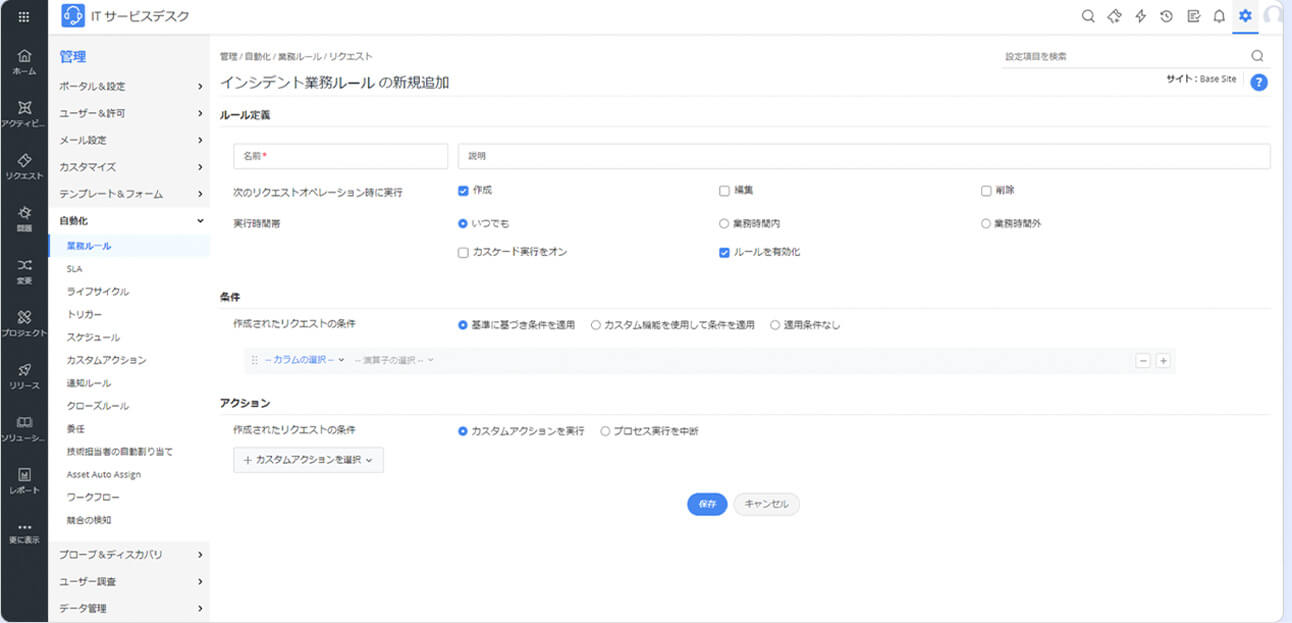Expand the ポータル&設定 sidebar section

130,86
